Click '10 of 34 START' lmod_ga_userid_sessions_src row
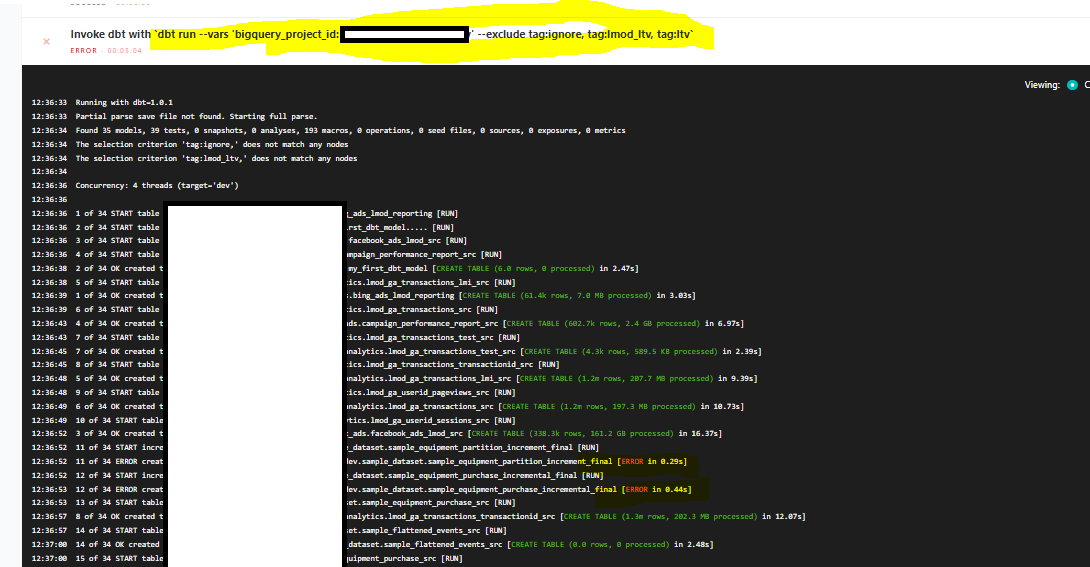 (x=273, y=420)
